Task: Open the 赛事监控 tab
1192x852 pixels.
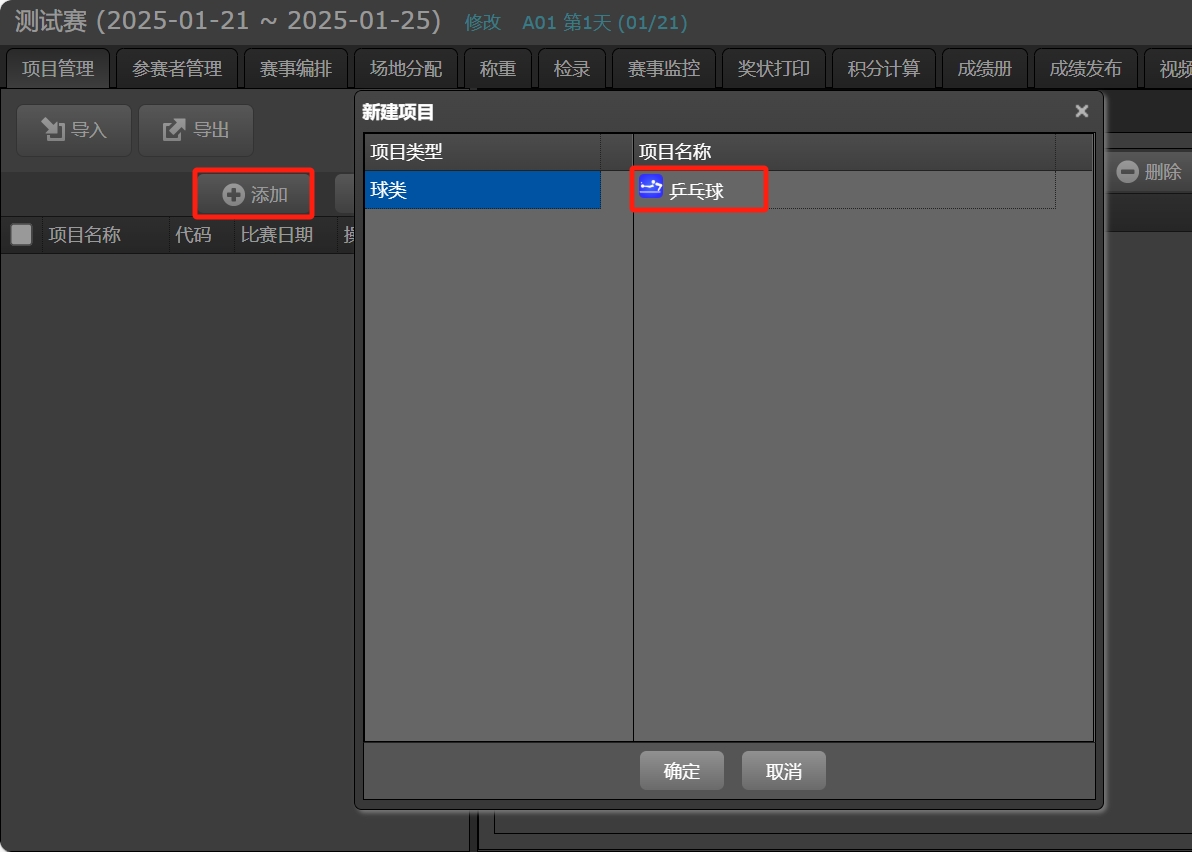Action: 664,68
